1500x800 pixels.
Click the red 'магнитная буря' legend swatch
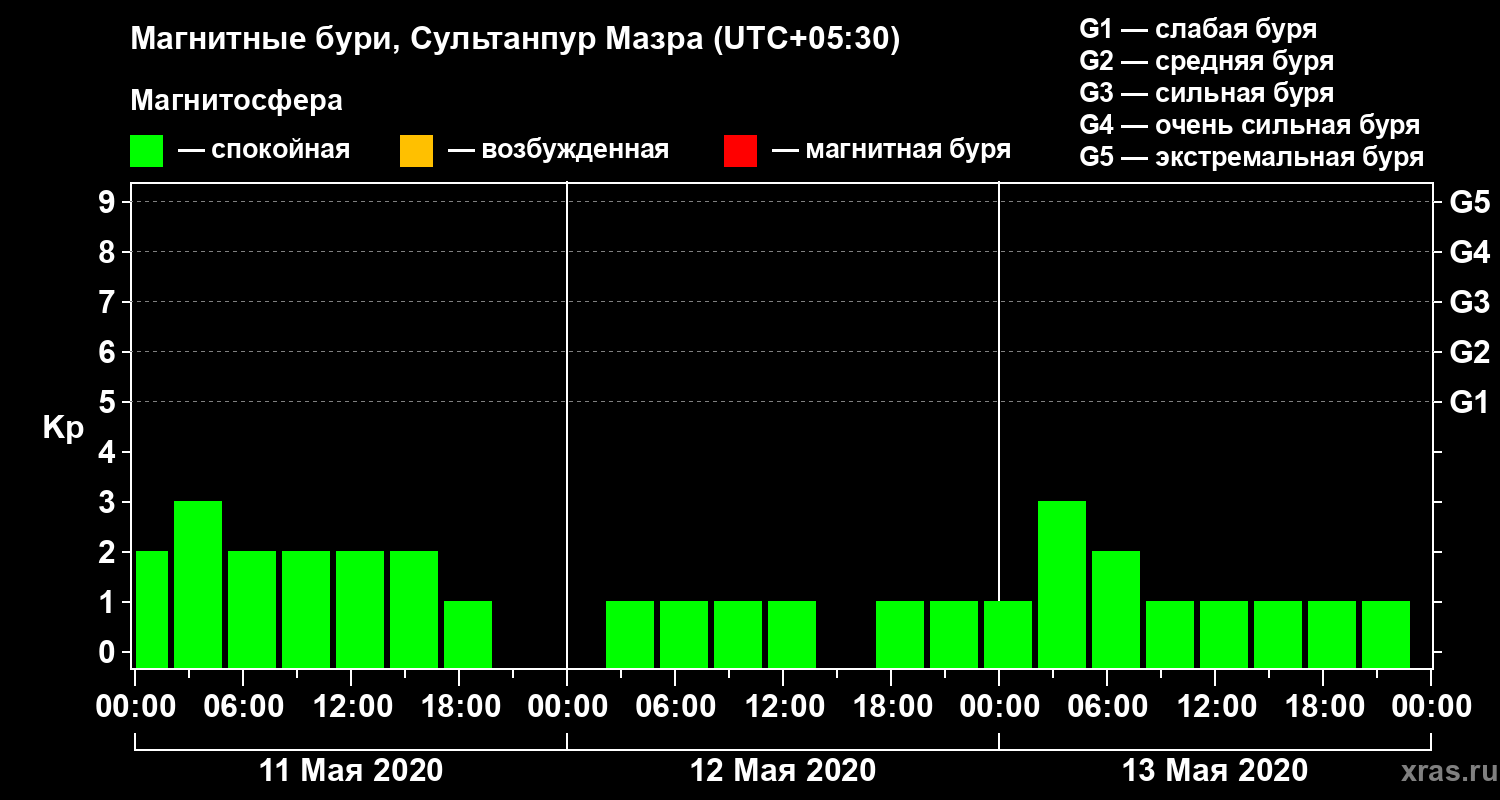(x=740, y=151)
